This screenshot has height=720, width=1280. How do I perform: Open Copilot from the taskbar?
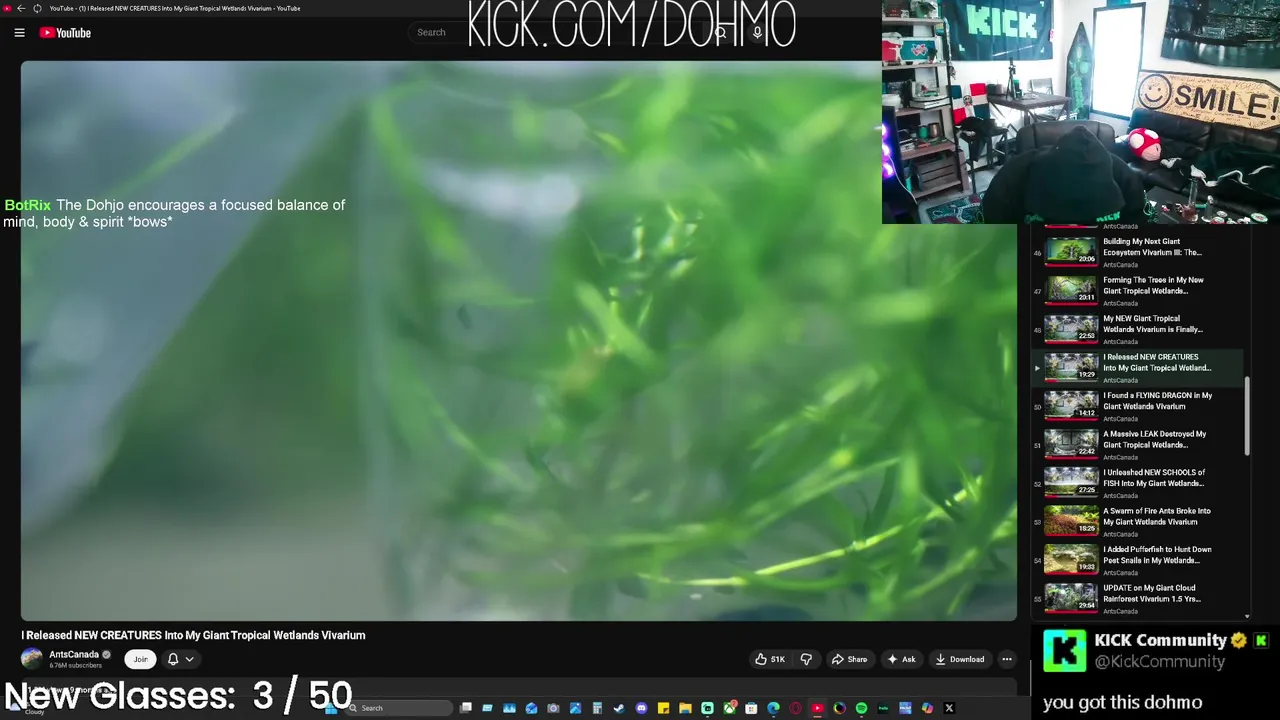[x=927, y=708]
